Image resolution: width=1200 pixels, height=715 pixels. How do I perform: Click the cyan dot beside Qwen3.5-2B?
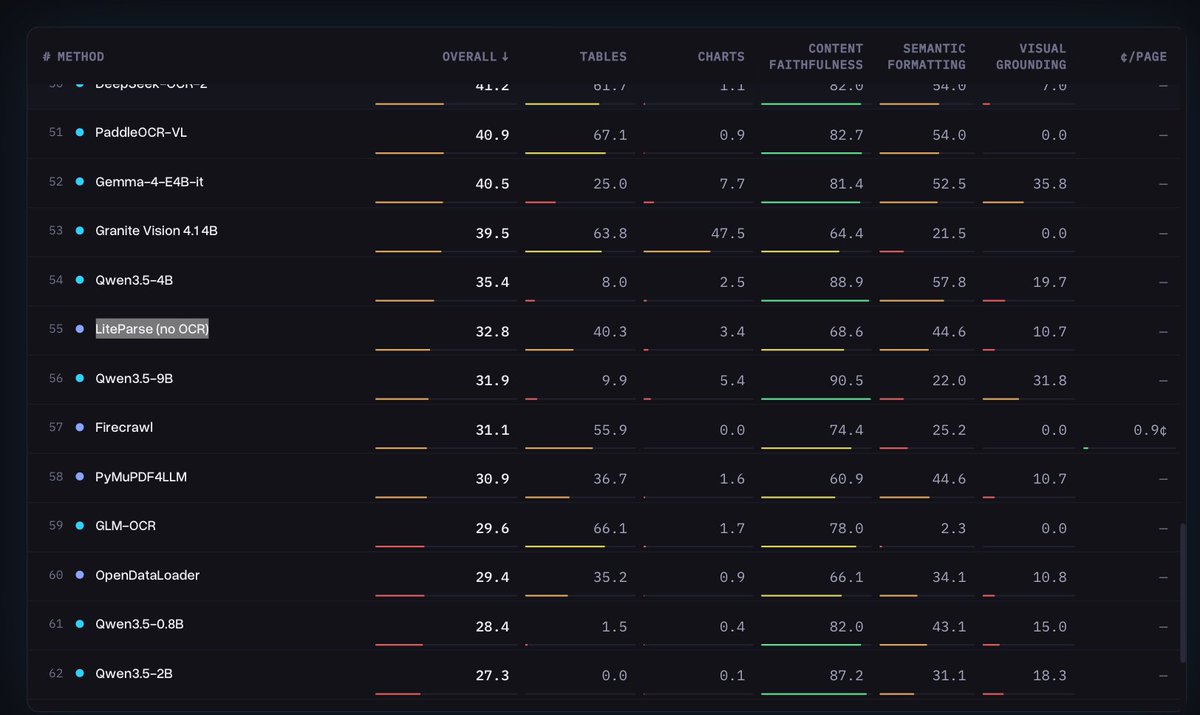80,674
